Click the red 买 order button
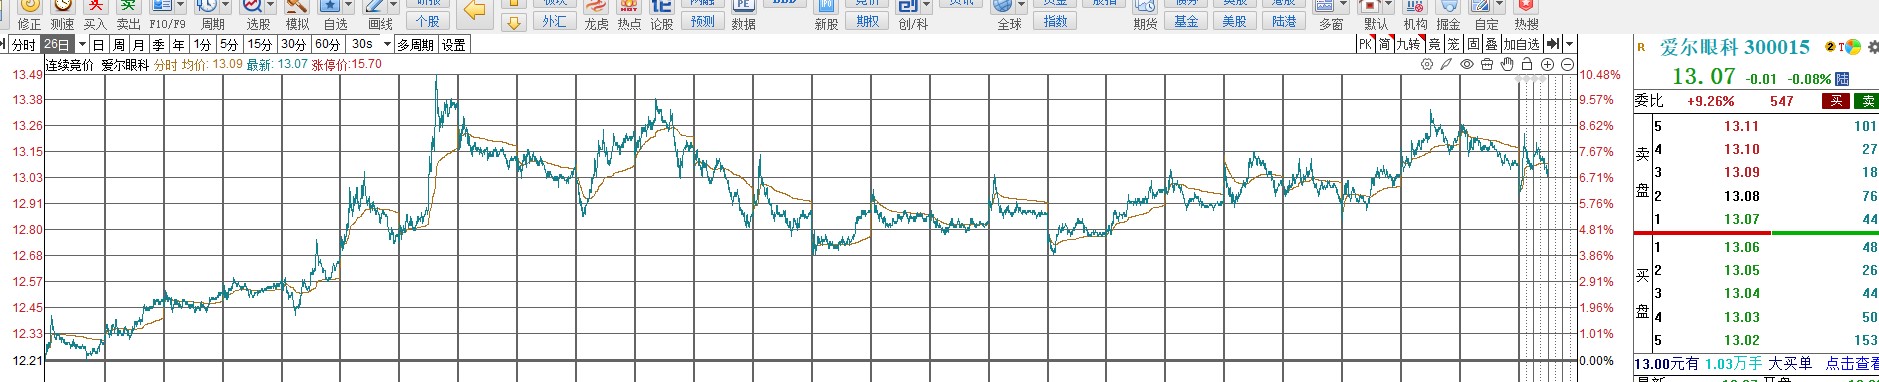Screen dimensions: 1879x382 tap(1835, 101)
